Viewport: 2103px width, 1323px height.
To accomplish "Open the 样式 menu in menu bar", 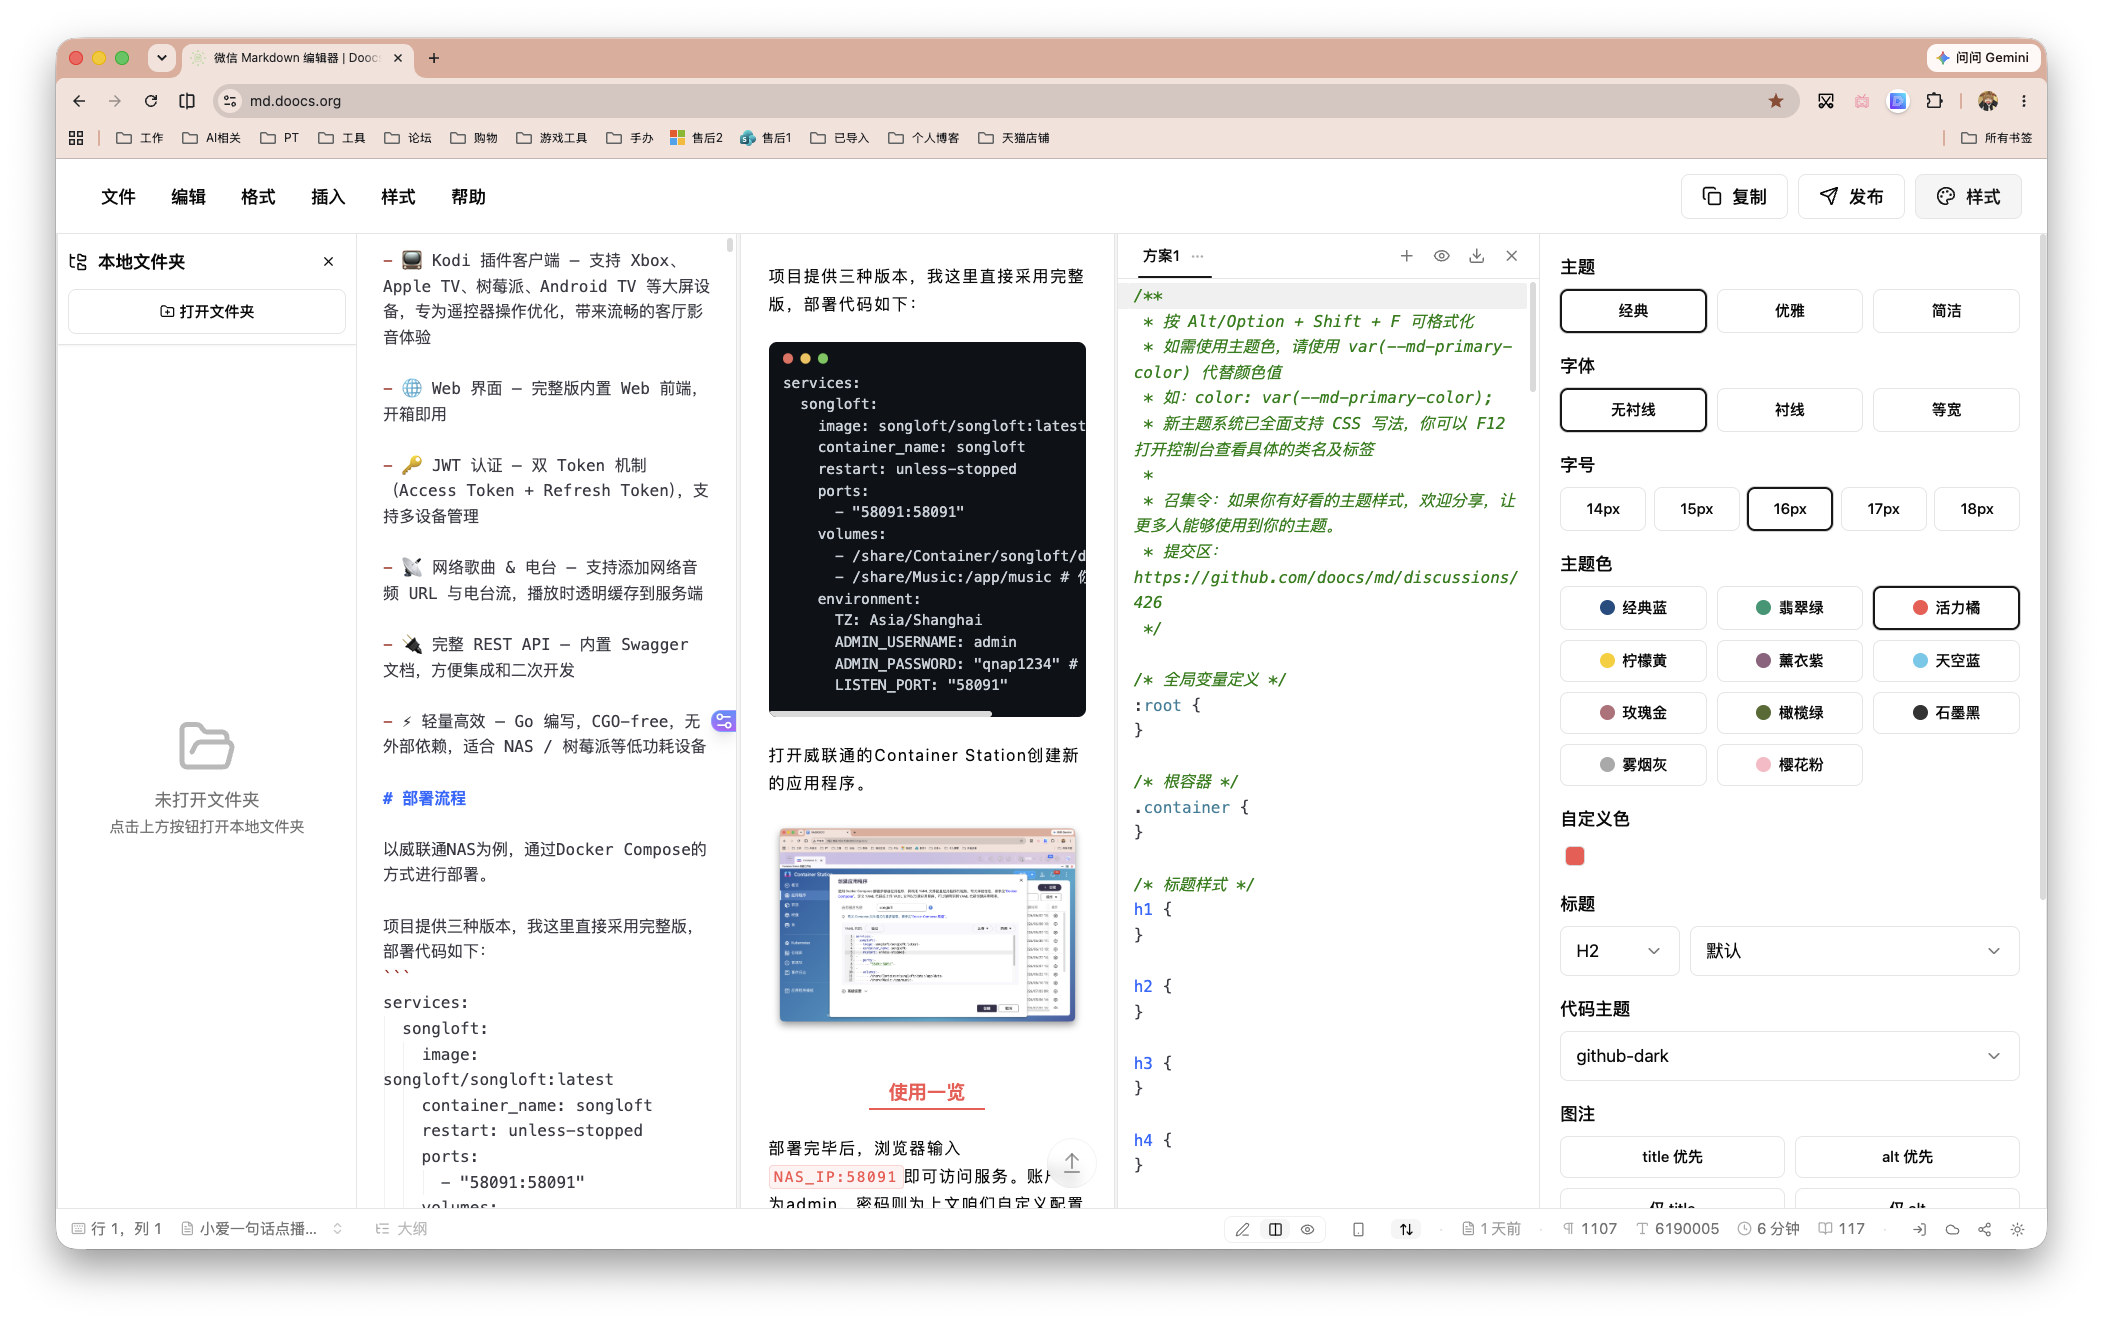I will coord(398,197).
